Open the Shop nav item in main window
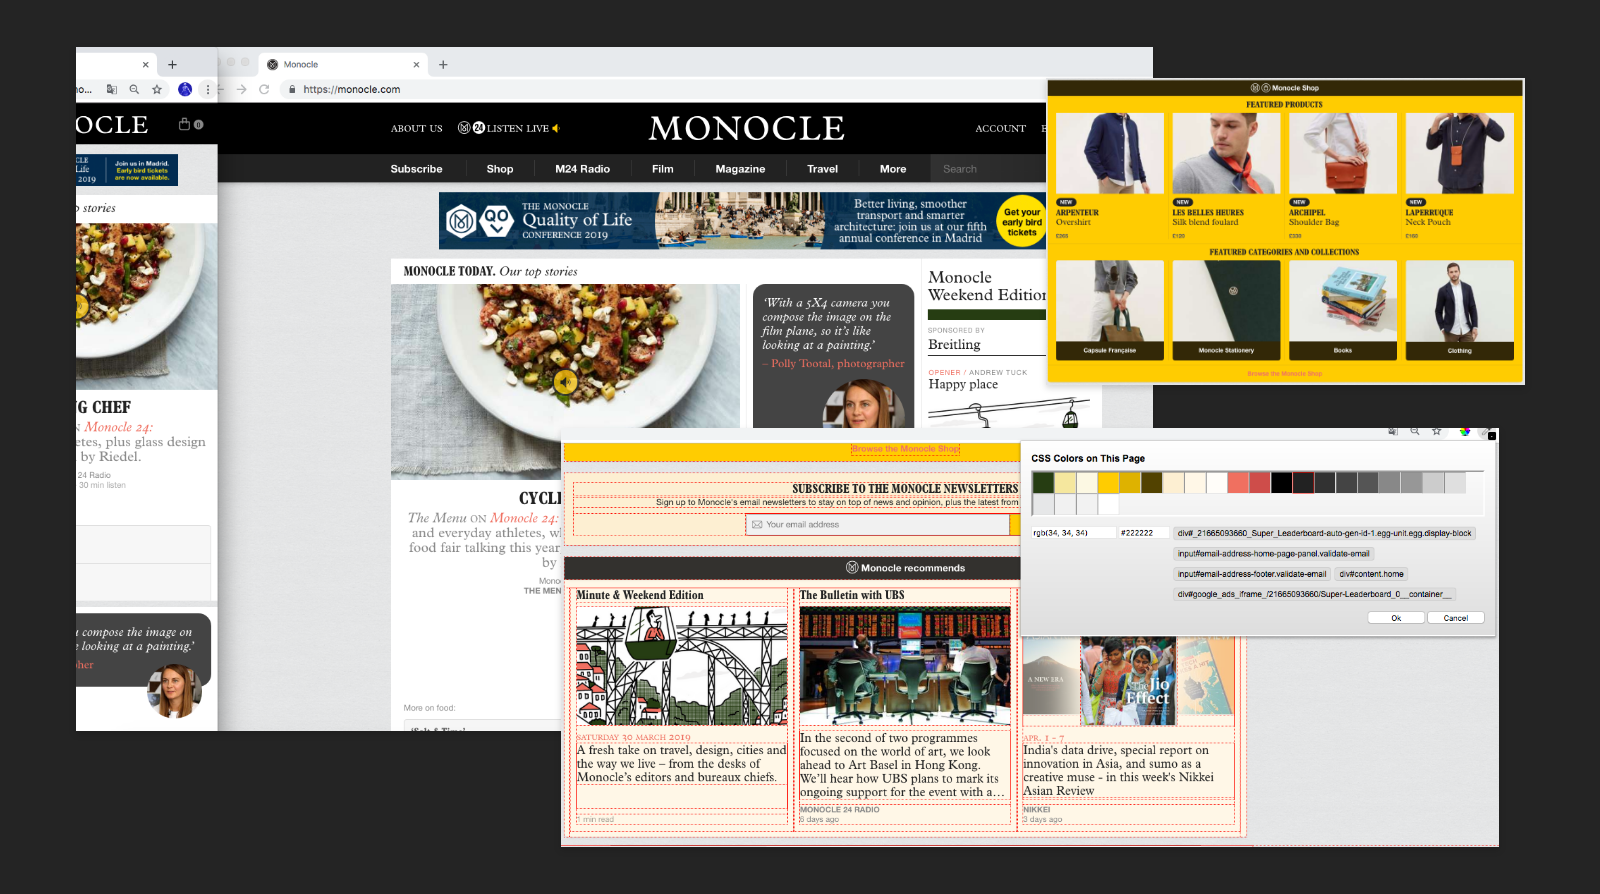The image size is (1600, 894). pos(500,169)
